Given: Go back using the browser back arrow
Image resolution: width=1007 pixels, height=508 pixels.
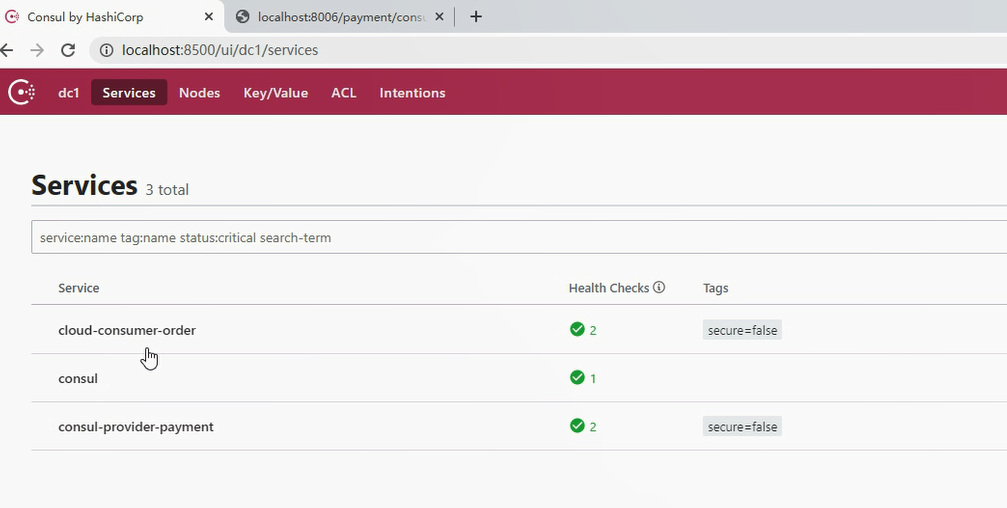Looking at the screenshot, I should [6, 50].
